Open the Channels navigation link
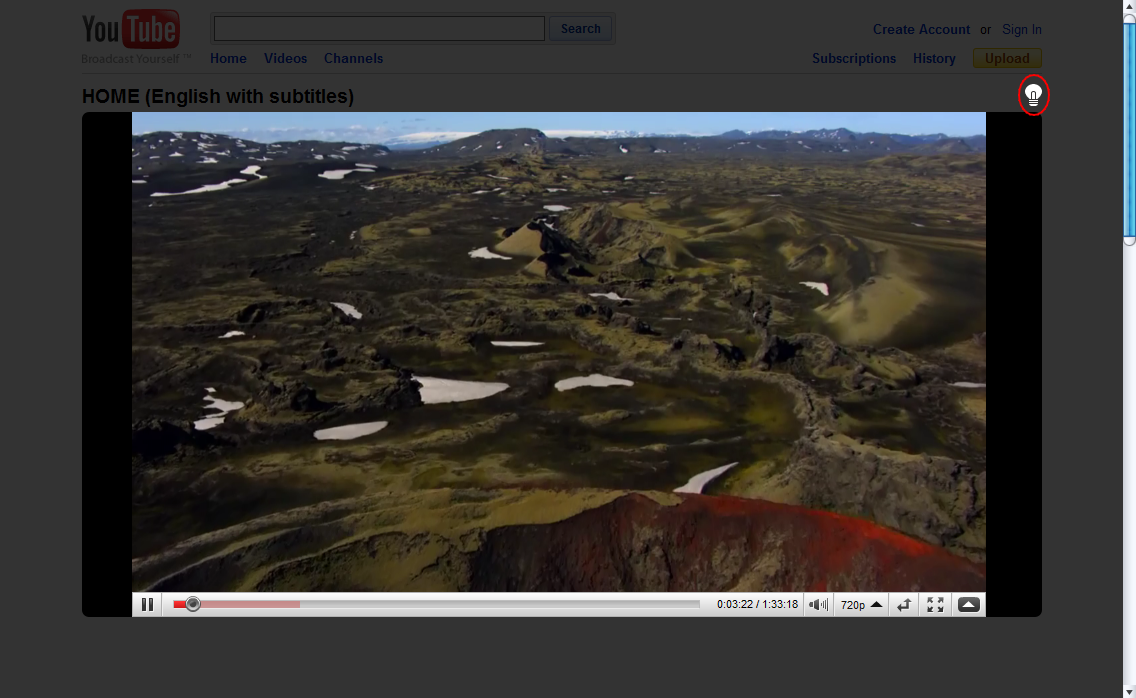 (354, 59)
